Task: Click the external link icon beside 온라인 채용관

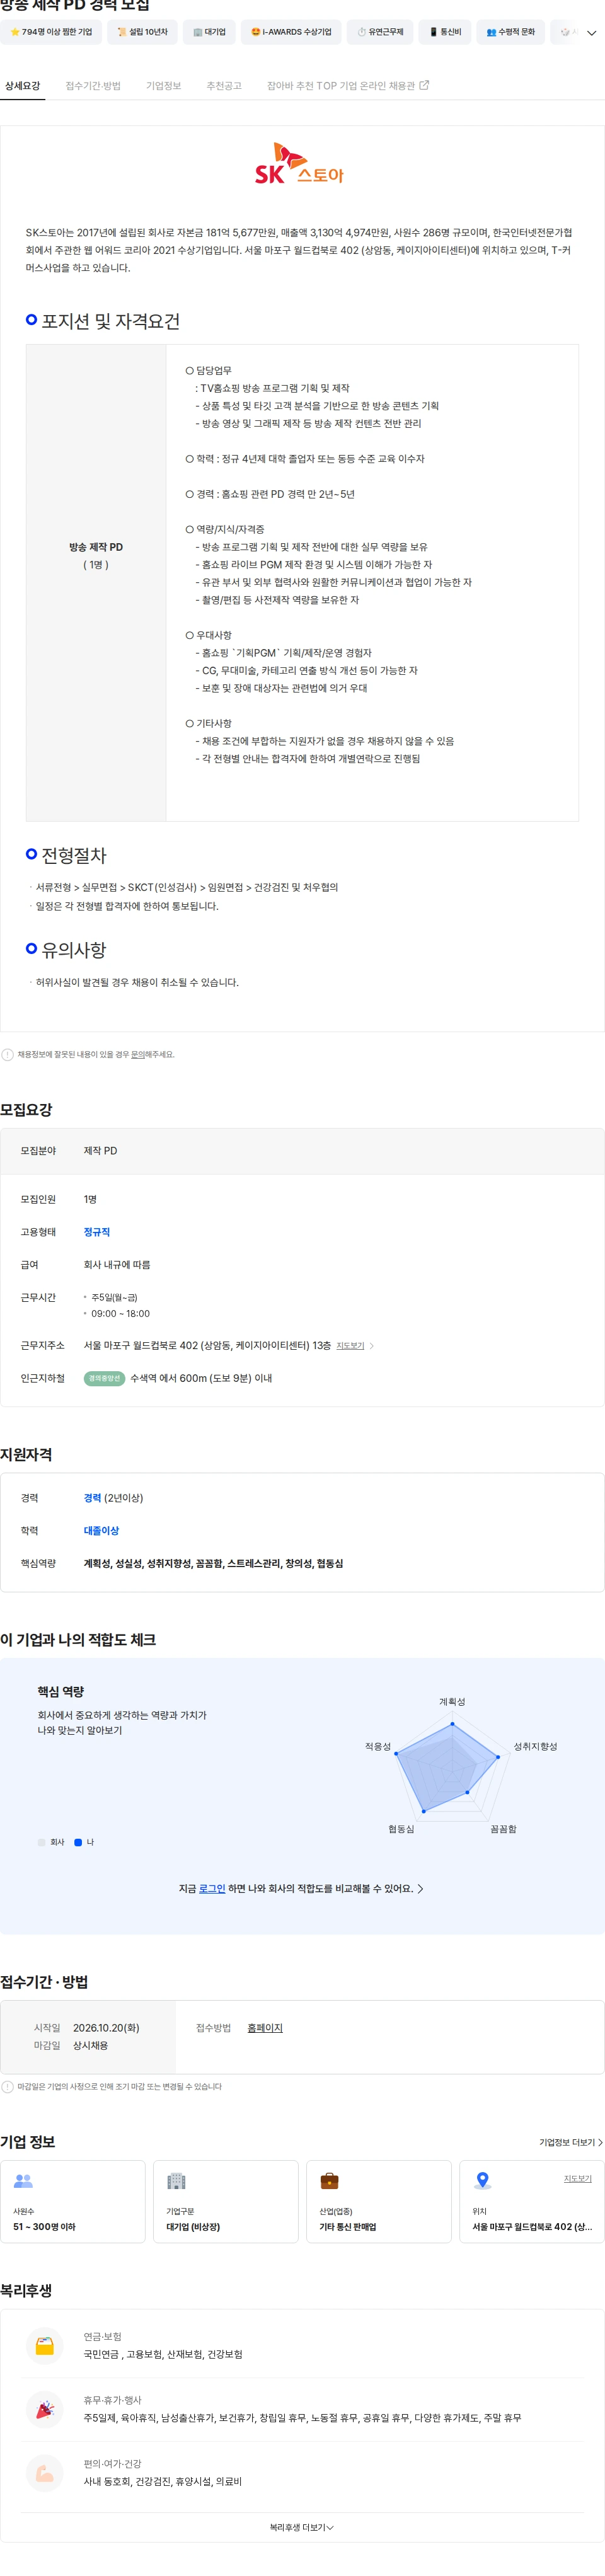Action: click(x=424, y=85)
